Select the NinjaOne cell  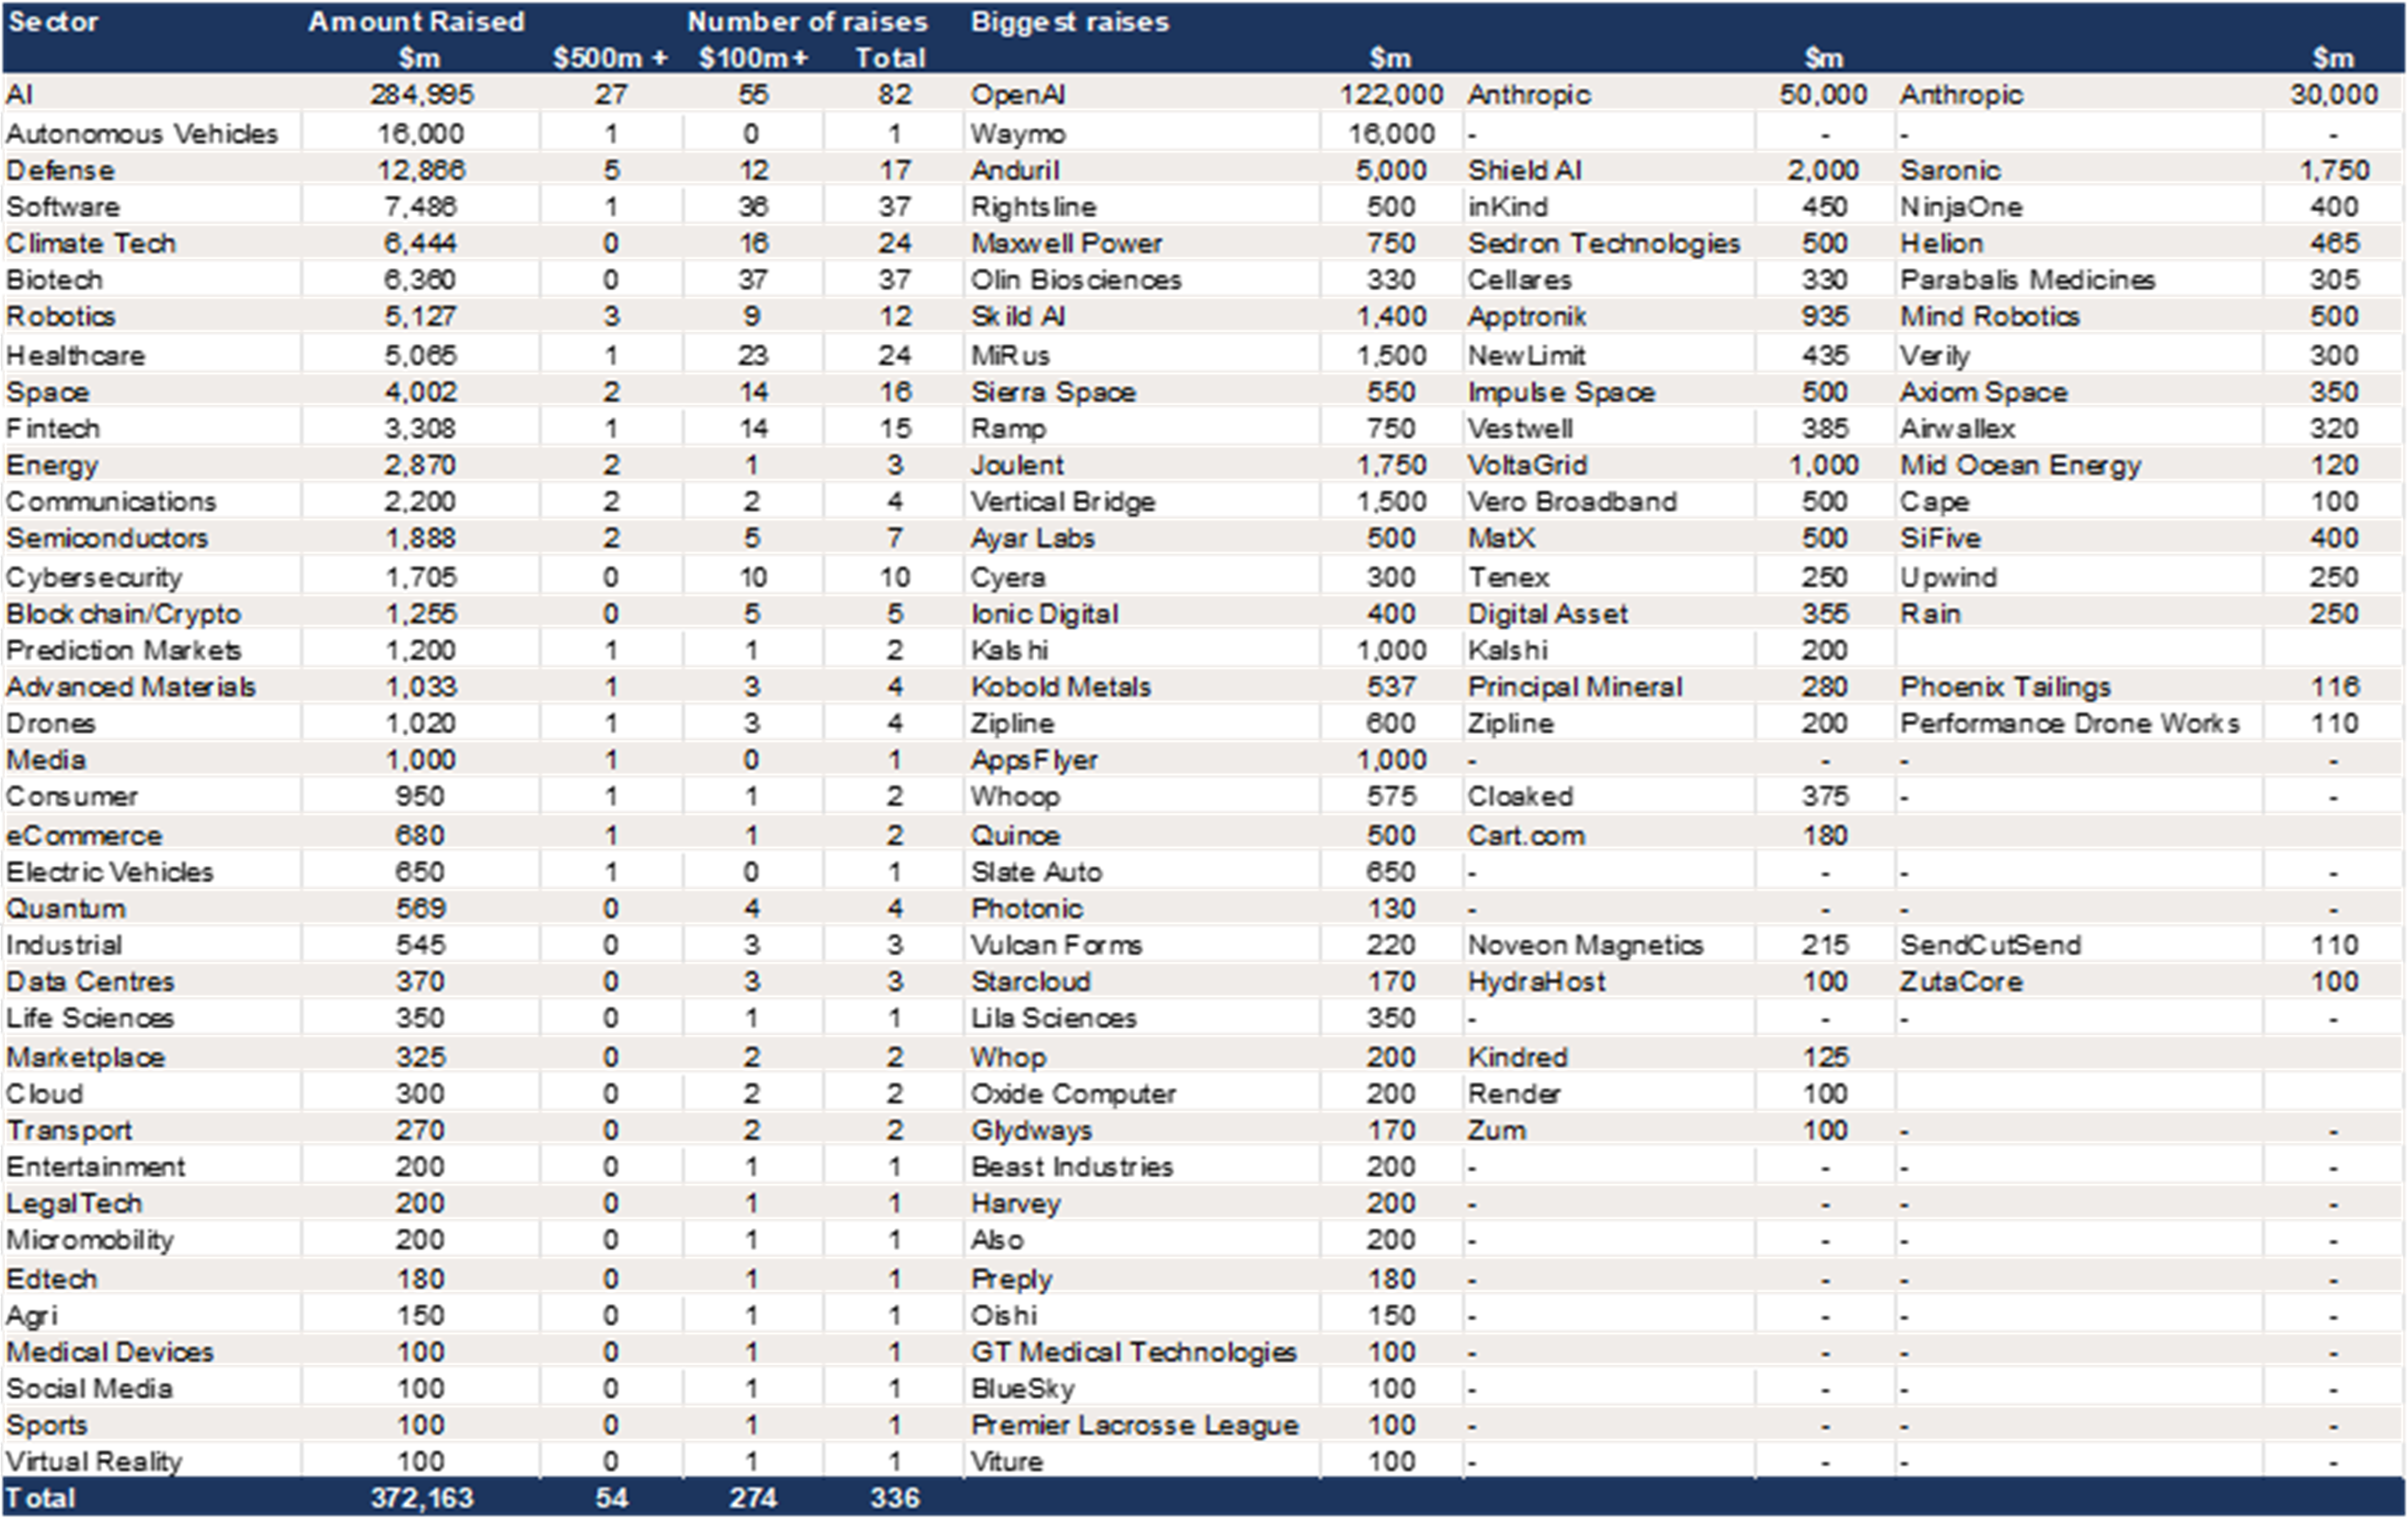(1961, 207)
